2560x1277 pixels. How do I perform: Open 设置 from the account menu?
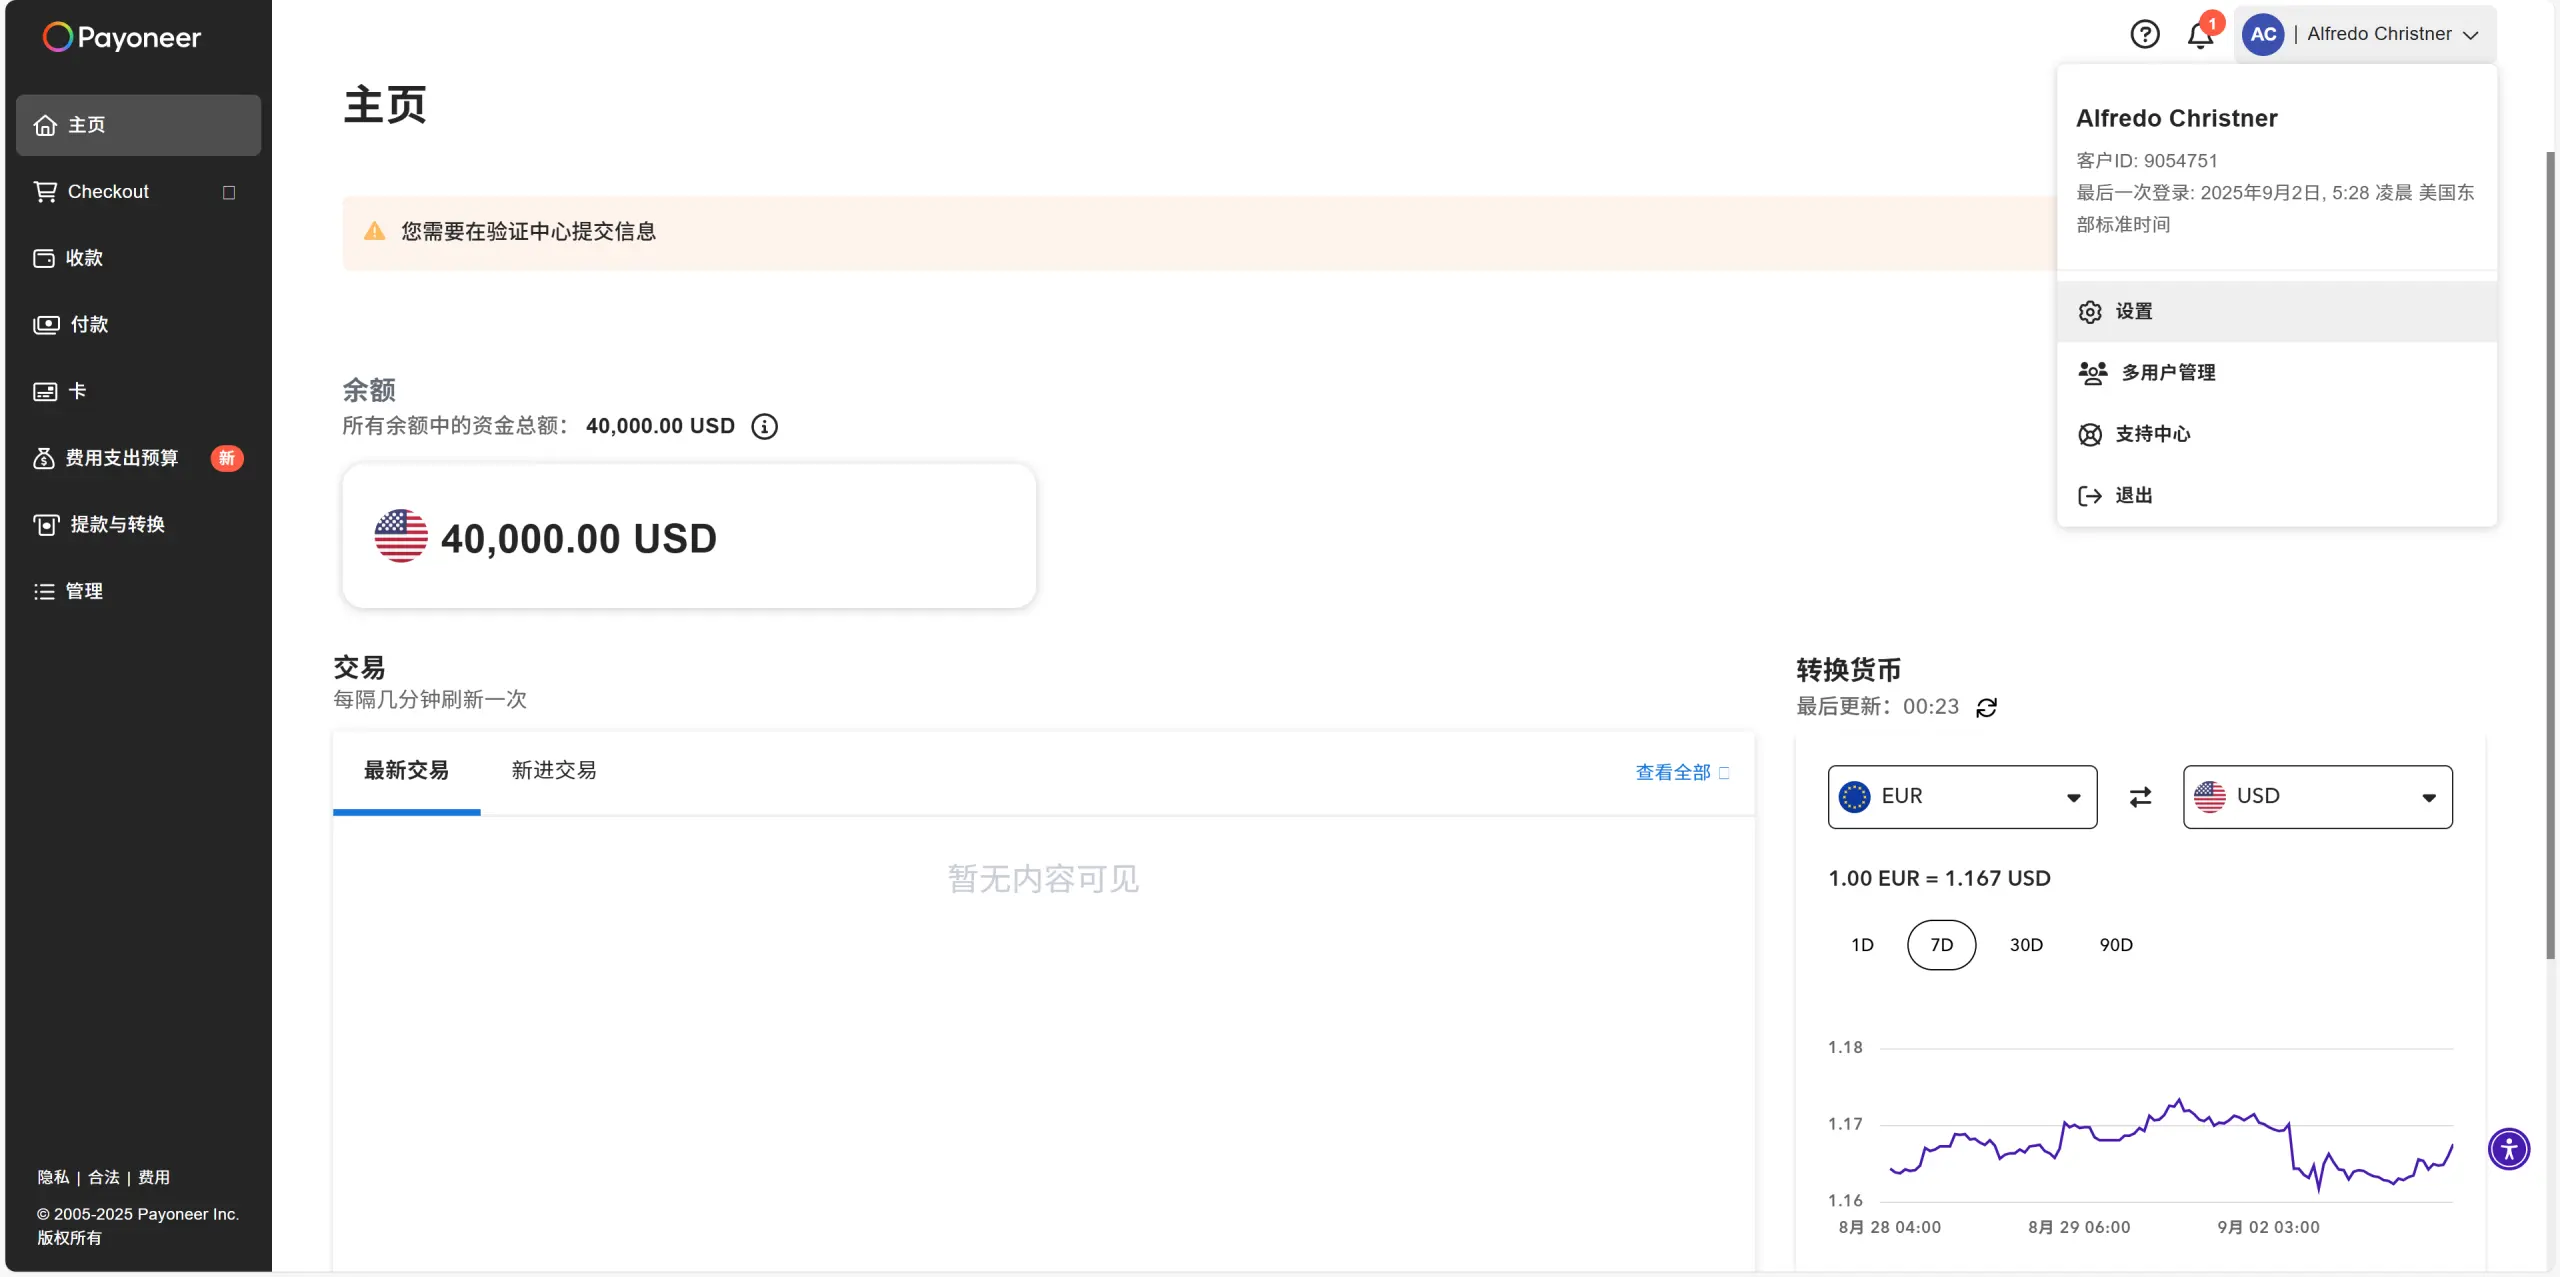(x=2277, y=312)
